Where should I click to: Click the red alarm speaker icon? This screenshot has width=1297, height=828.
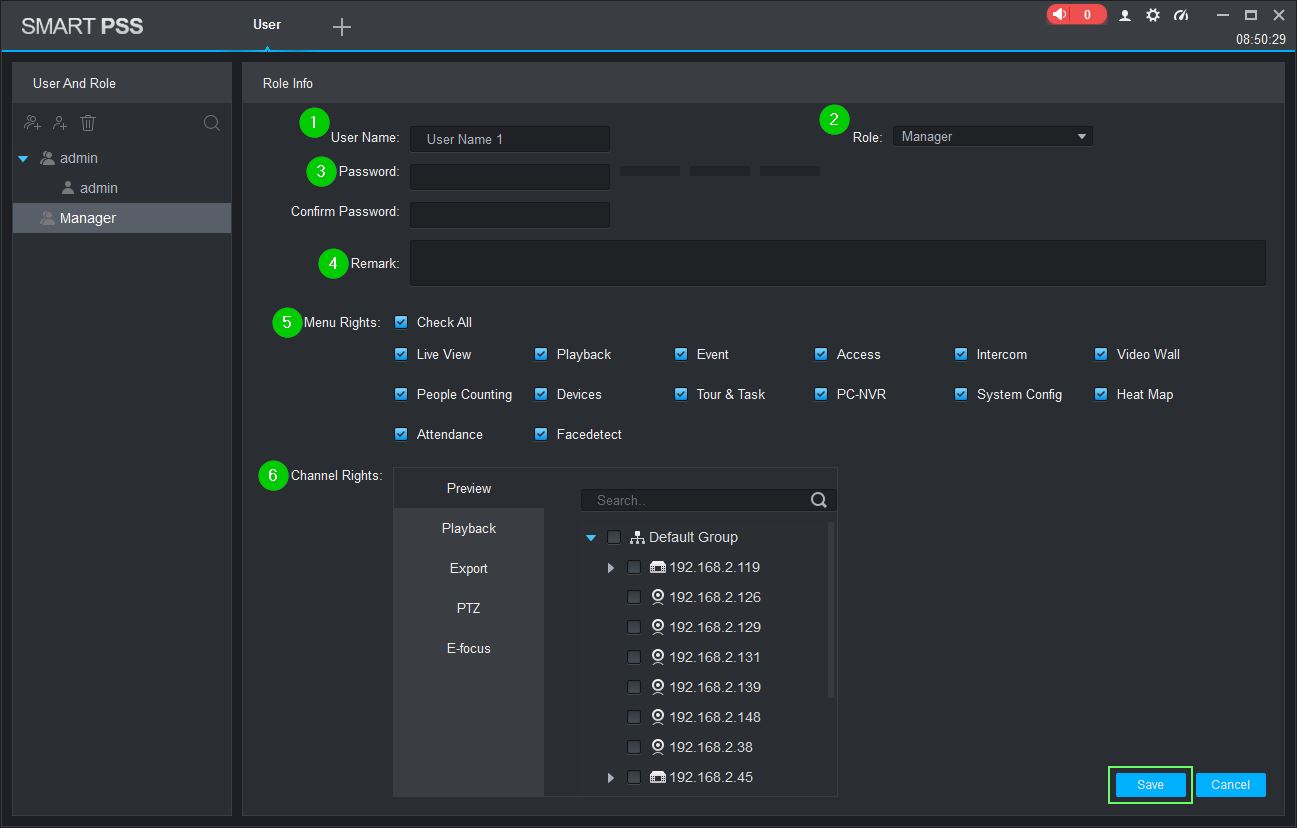point(1060,15)
